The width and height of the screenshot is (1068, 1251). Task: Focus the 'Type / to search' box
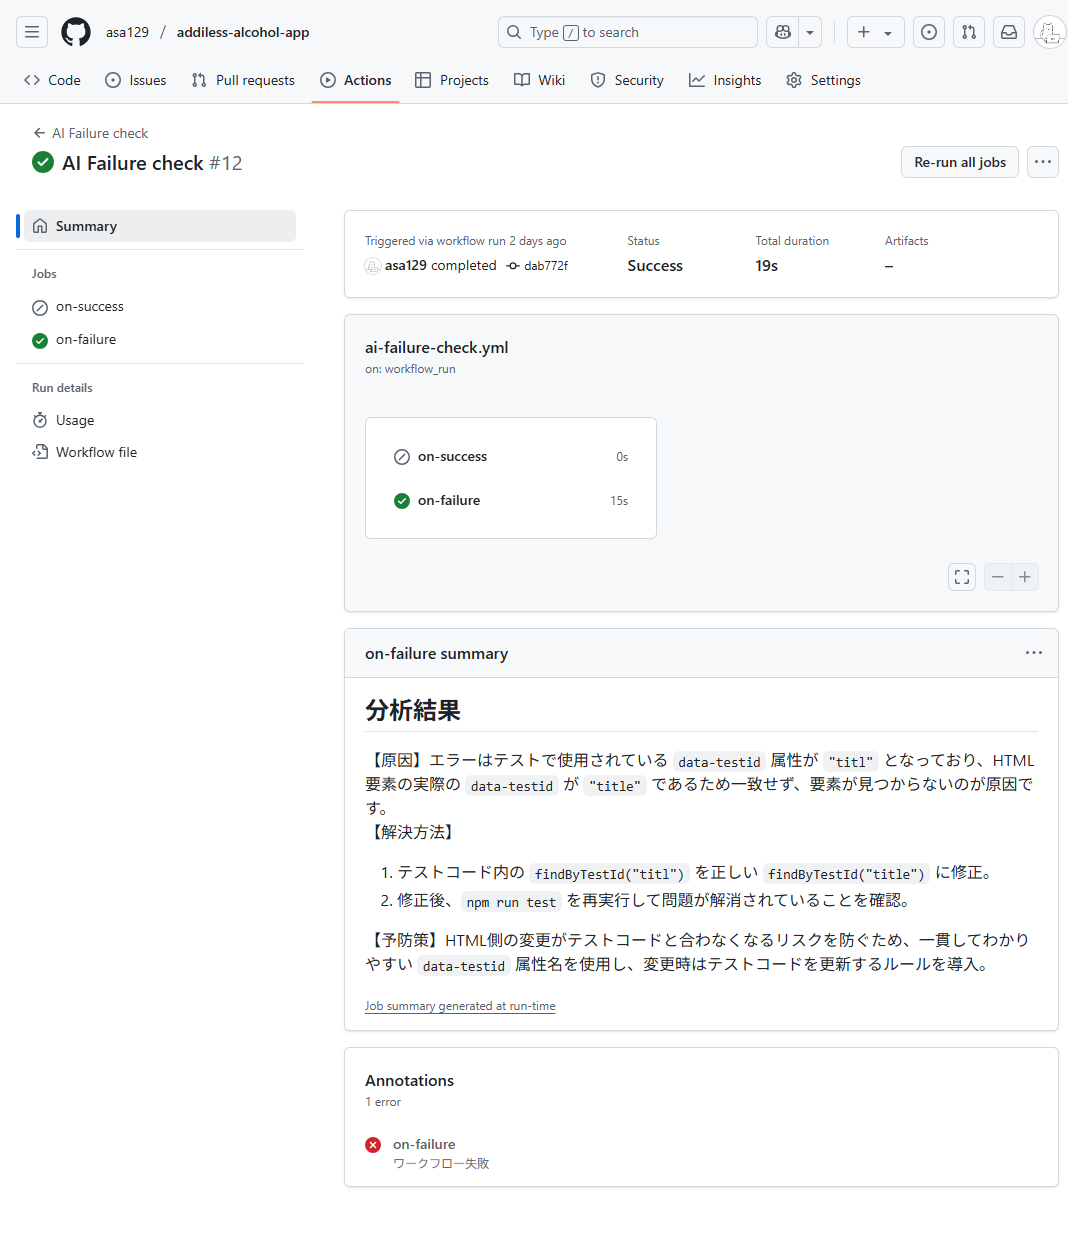(627, 32)
